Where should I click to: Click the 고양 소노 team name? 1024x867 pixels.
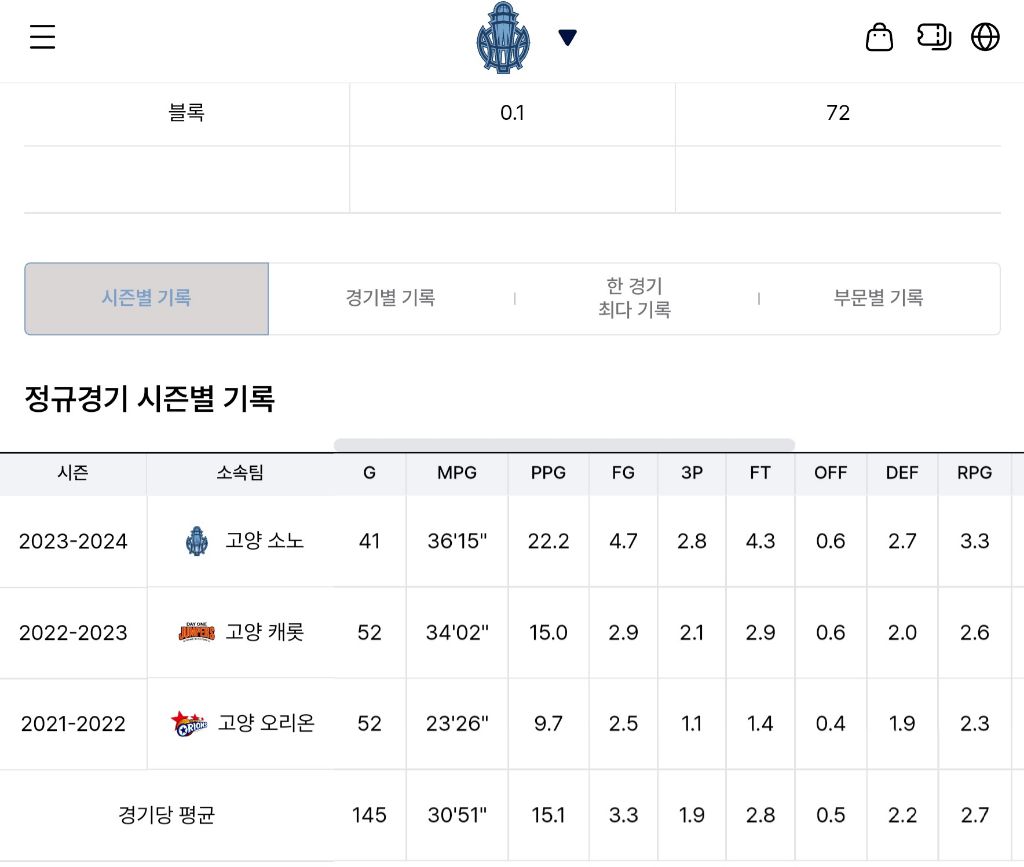click(x=264, y=541)
